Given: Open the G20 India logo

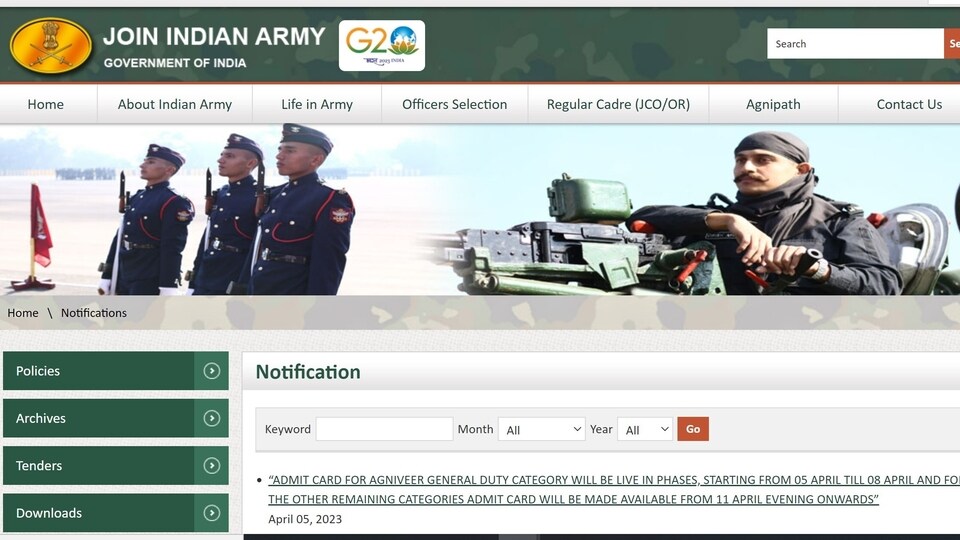Looking at the screenshot, I should tap(381, 45).
